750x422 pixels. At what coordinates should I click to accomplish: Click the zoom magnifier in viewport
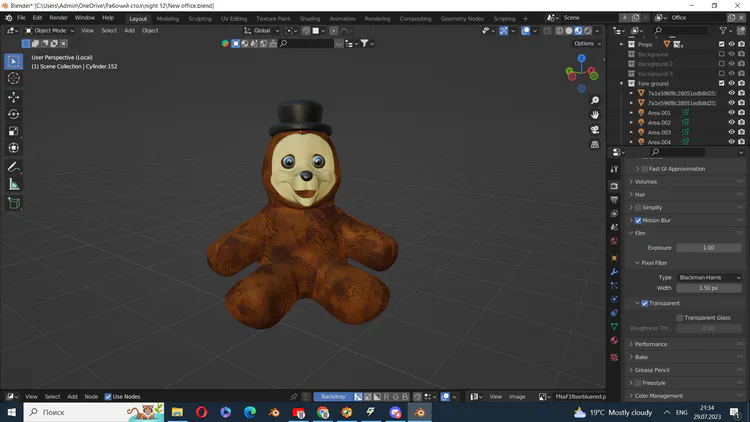click(595, 100)
